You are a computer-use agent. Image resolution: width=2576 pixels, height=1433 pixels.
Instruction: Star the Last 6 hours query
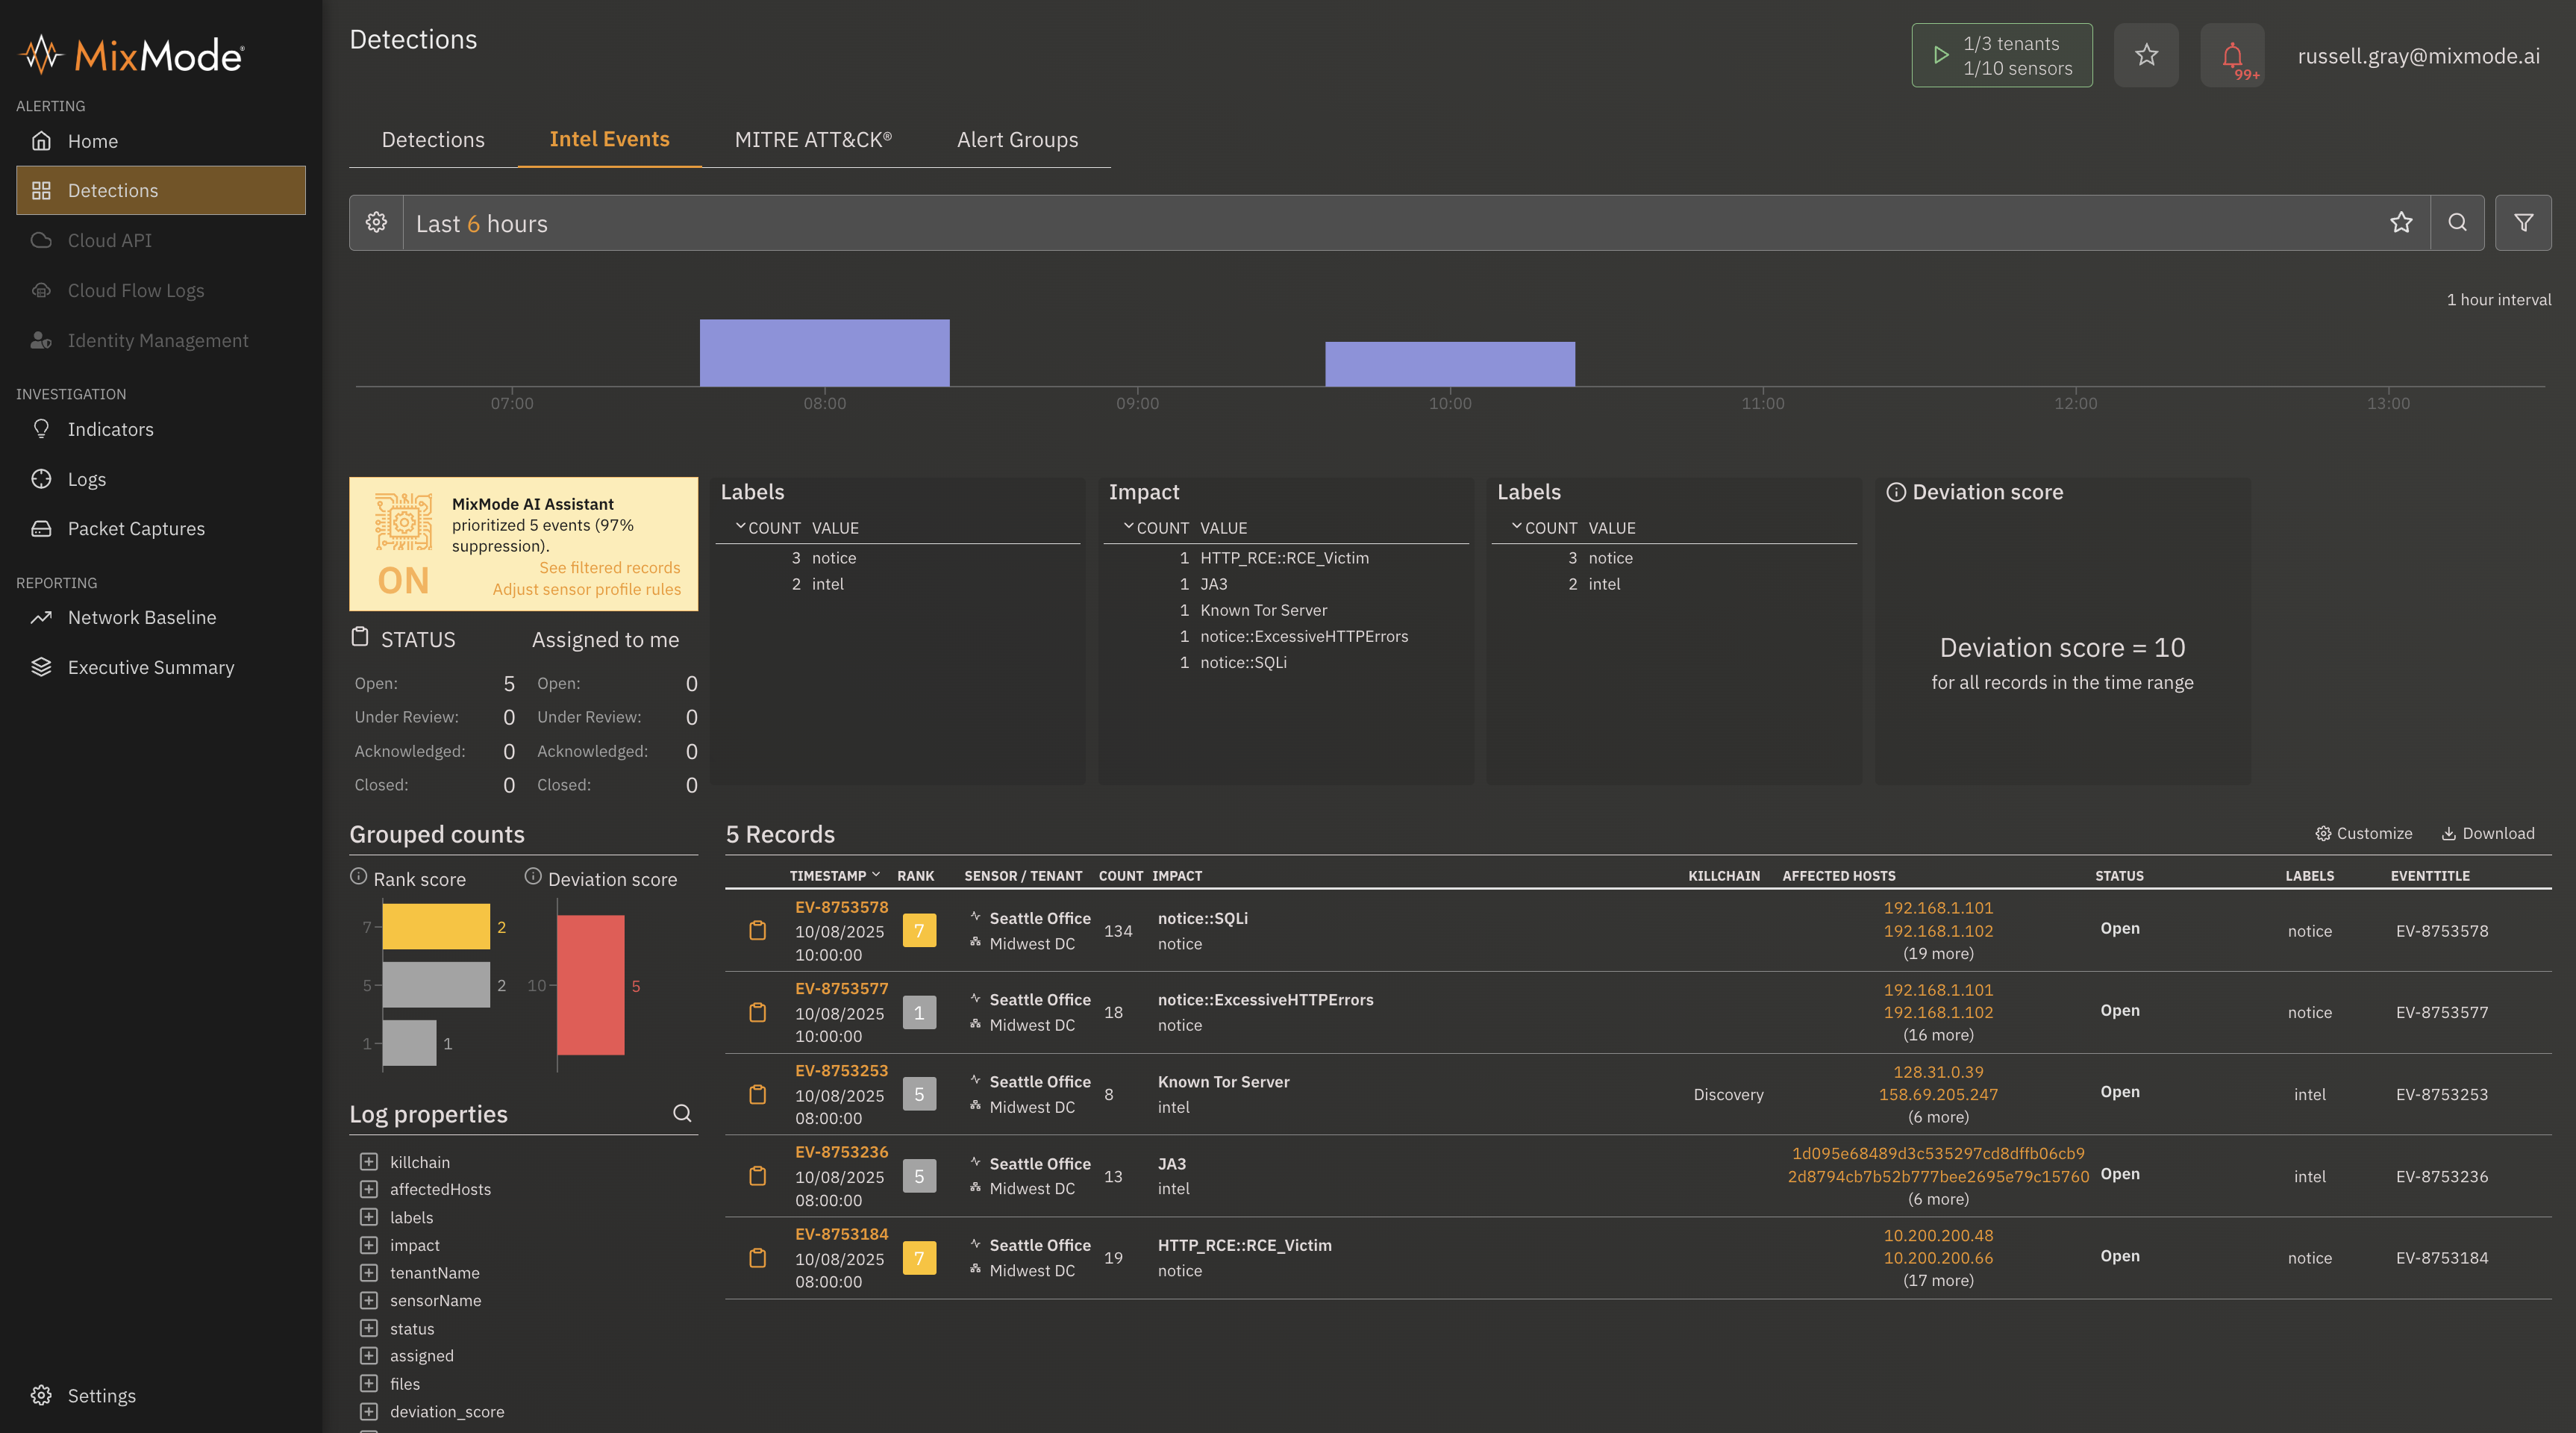[x=2401, y=223]
